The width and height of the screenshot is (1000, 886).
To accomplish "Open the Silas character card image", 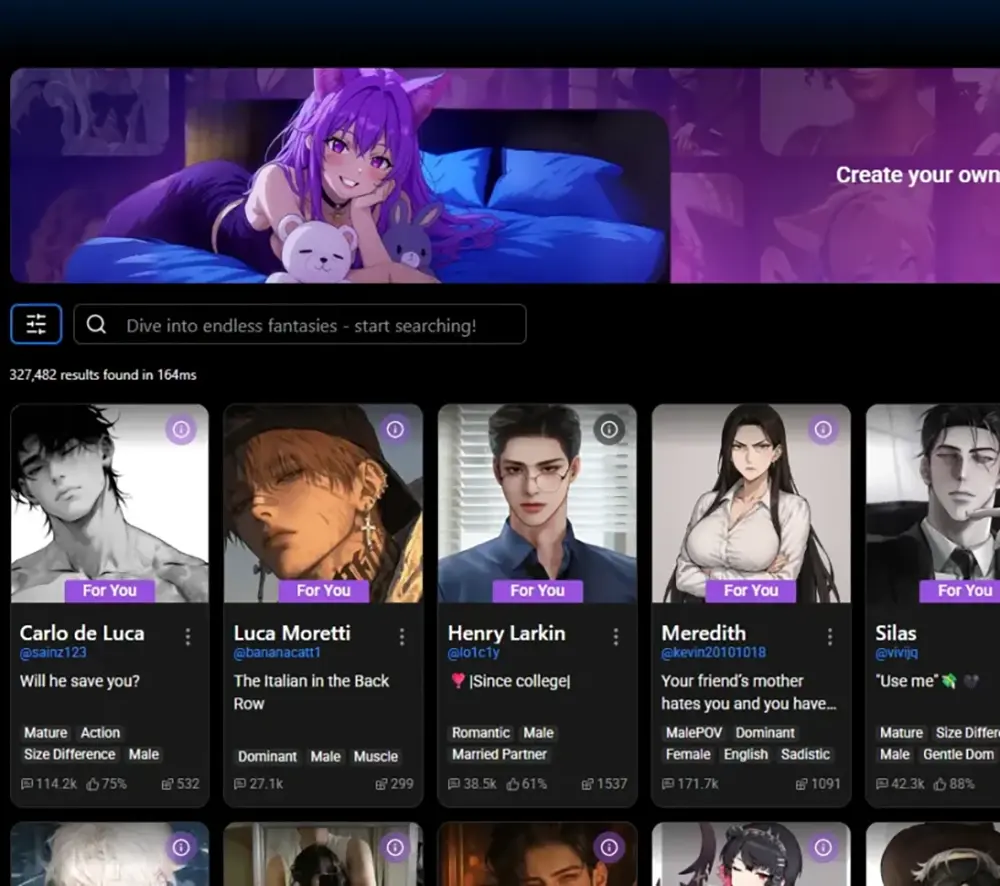I will tap(933, 503).
